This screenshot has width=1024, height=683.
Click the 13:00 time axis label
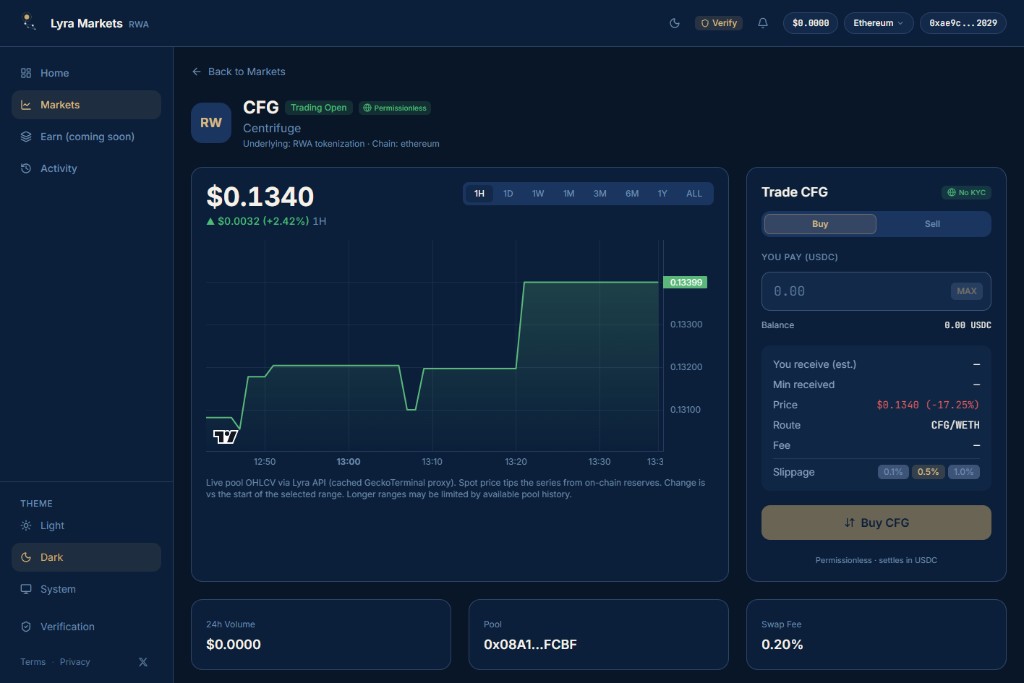tap(348, 462)
